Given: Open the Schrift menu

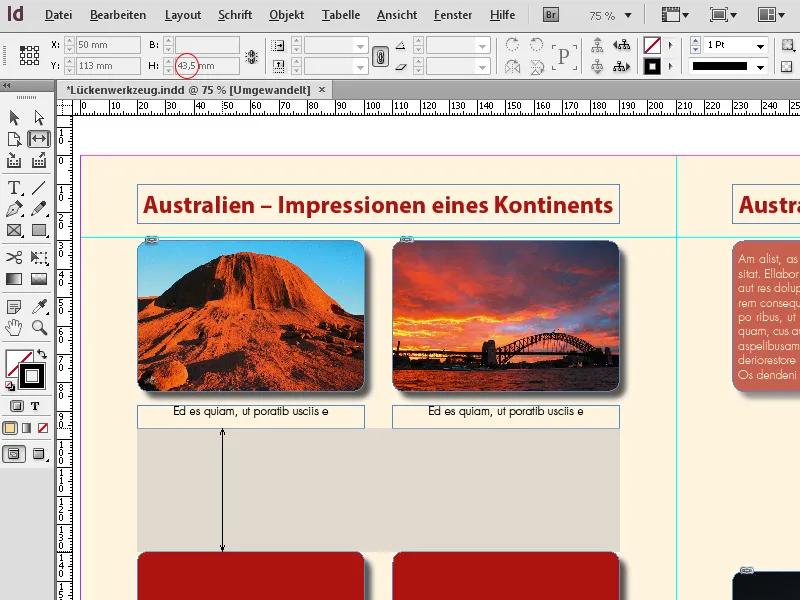Looking at the screenshot, I should pyautogui.click(x=235, y=15).
